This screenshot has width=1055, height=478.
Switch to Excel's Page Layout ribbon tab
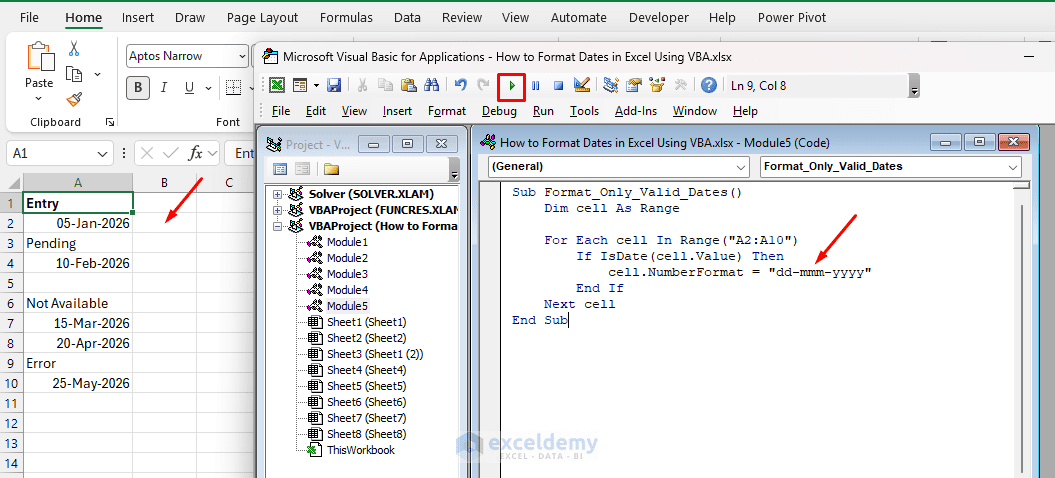coord(262,18)
